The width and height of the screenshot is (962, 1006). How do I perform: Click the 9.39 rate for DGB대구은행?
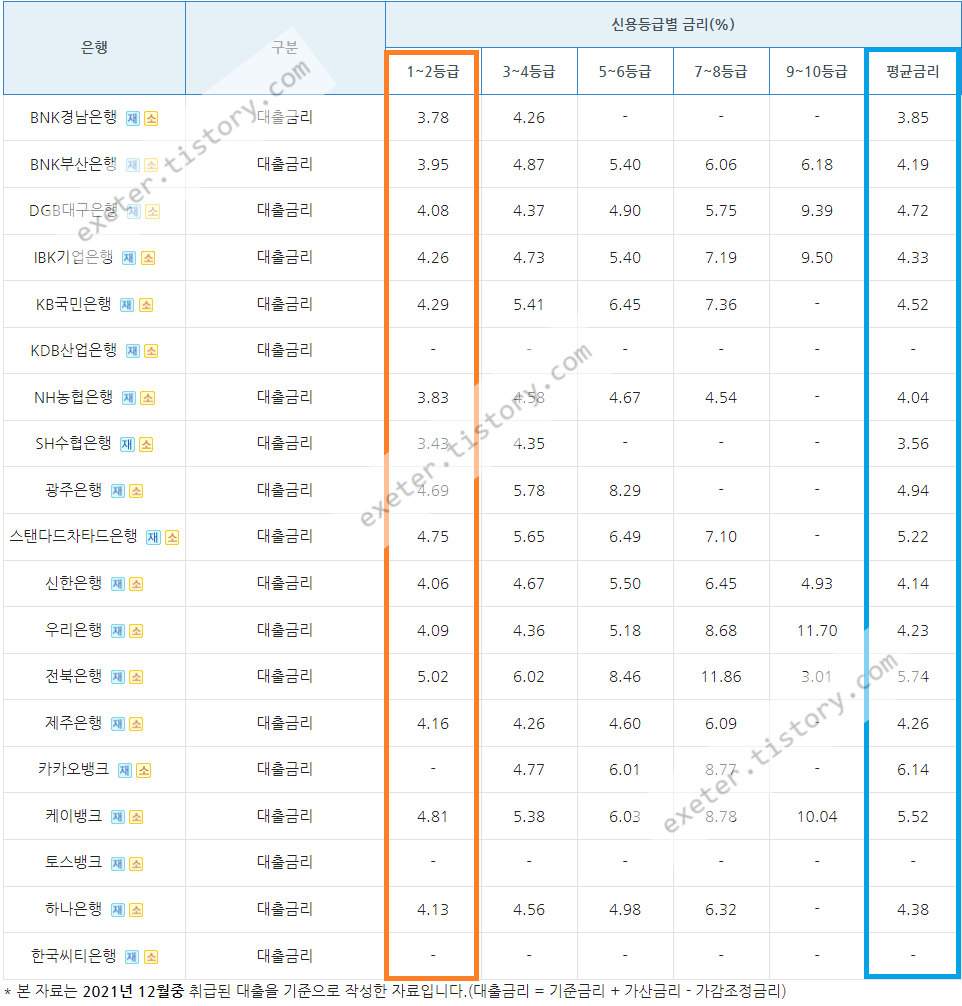tap(817, 211)
